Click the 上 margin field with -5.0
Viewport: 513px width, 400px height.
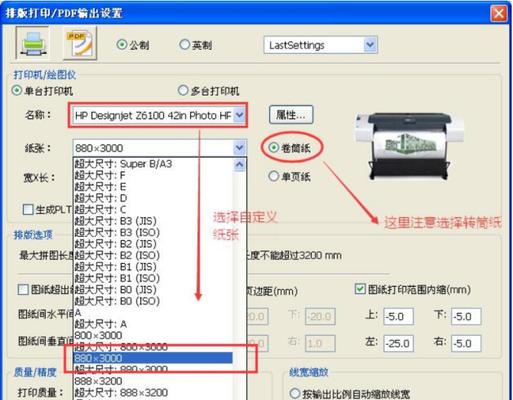pyautogui.click(x=399, y=316)
